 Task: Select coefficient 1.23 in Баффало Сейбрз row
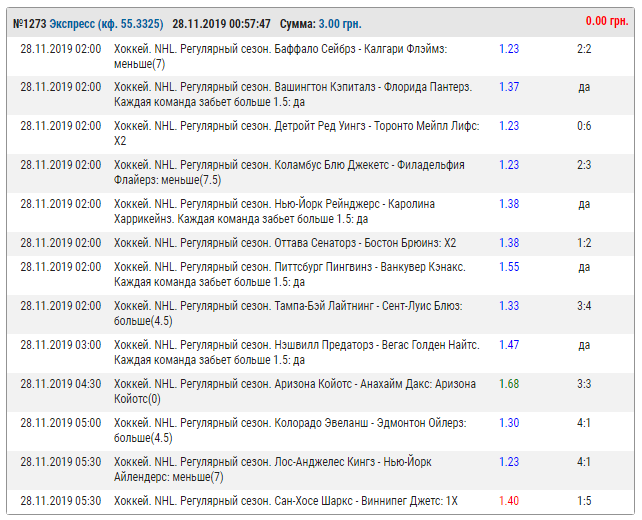[x=509, y=49]
